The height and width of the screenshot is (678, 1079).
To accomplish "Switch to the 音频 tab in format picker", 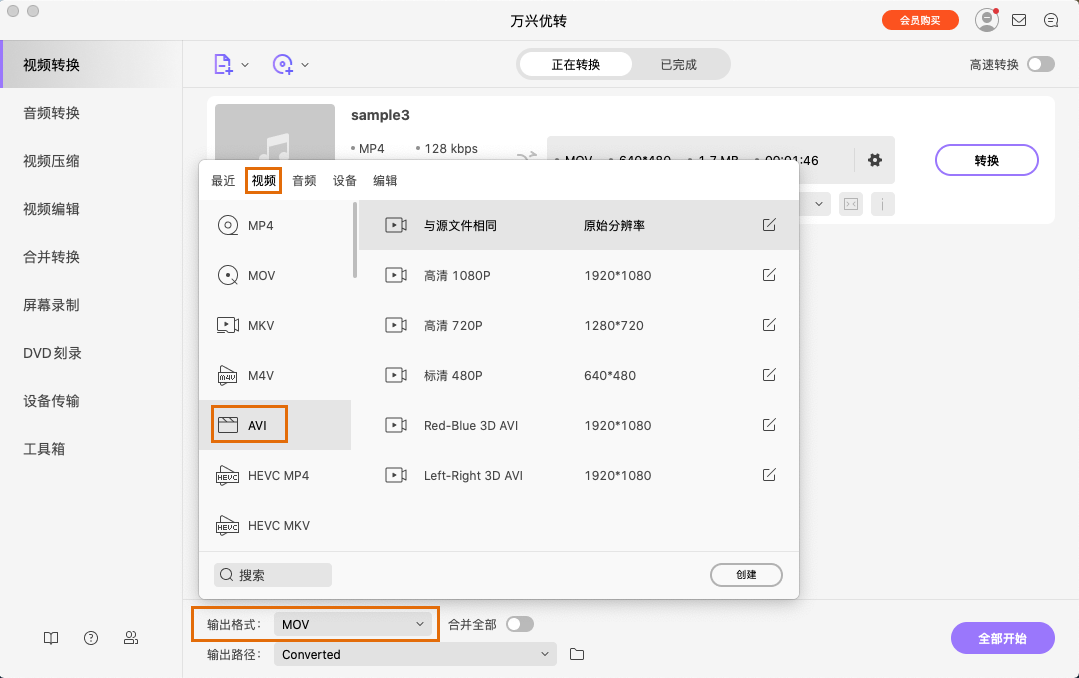I will click(304, 180).
